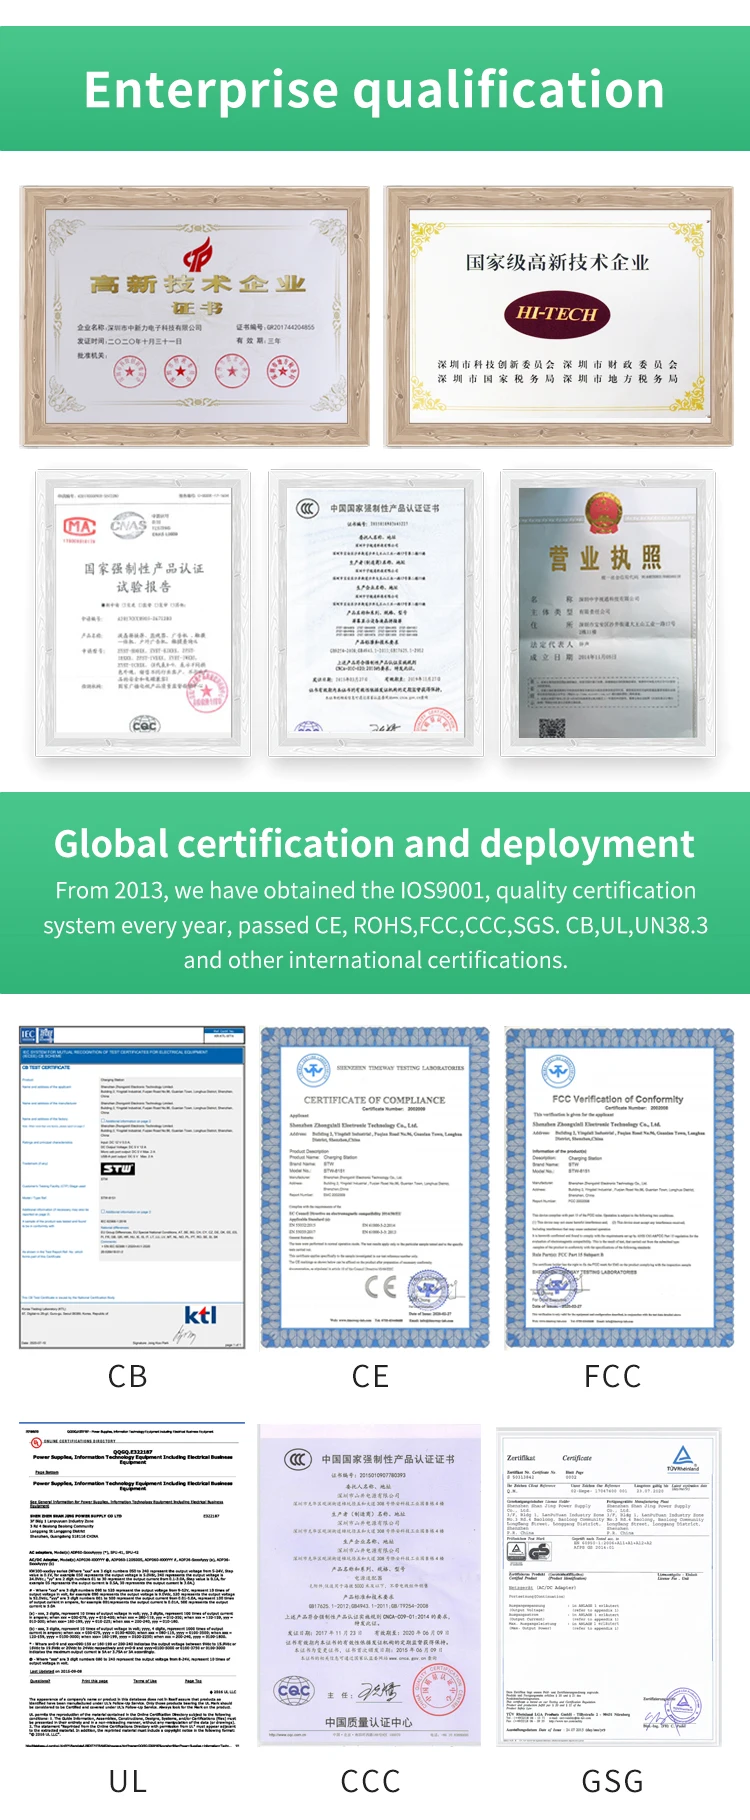Open the TÜV Rheinland Zertifikat image
The width and height of the screenshot is (750, 1820).
608,1587
